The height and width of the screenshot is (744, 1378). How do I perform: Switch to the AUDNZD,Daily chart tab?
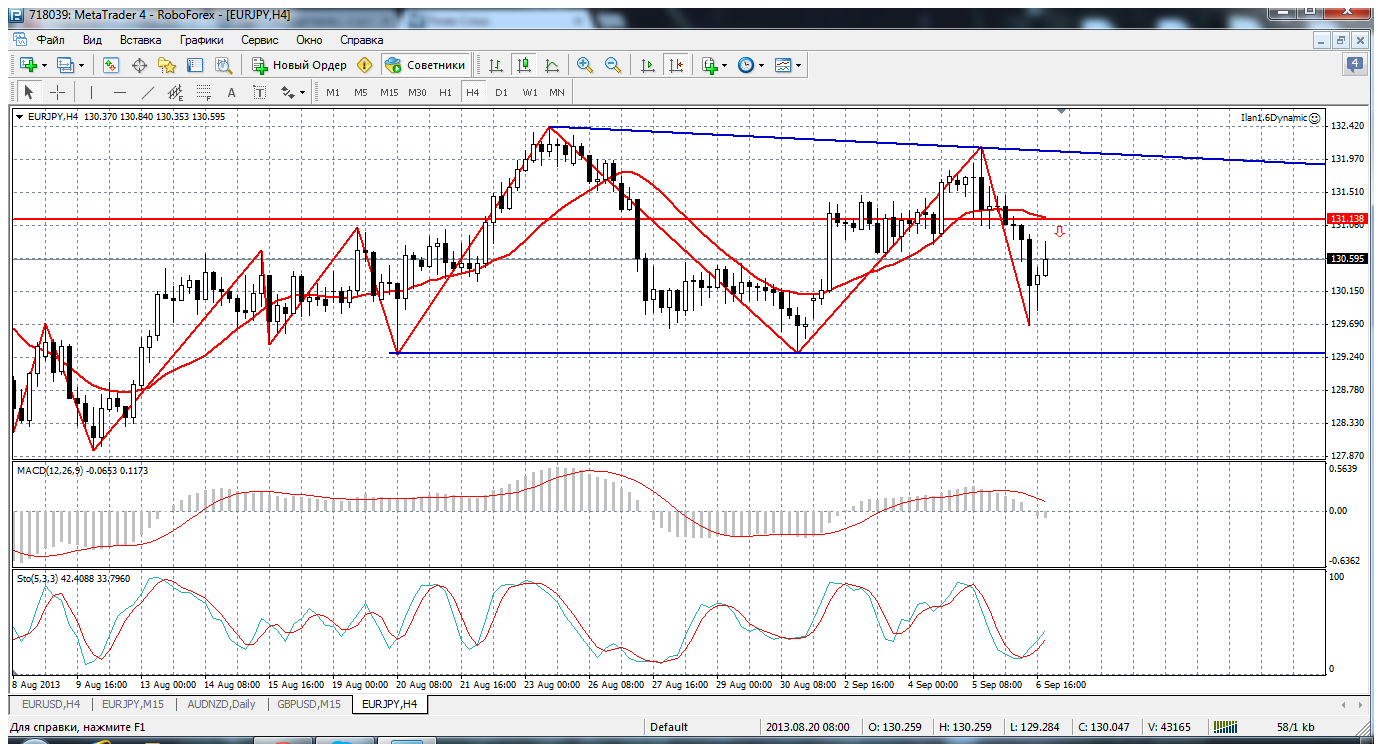220,704
